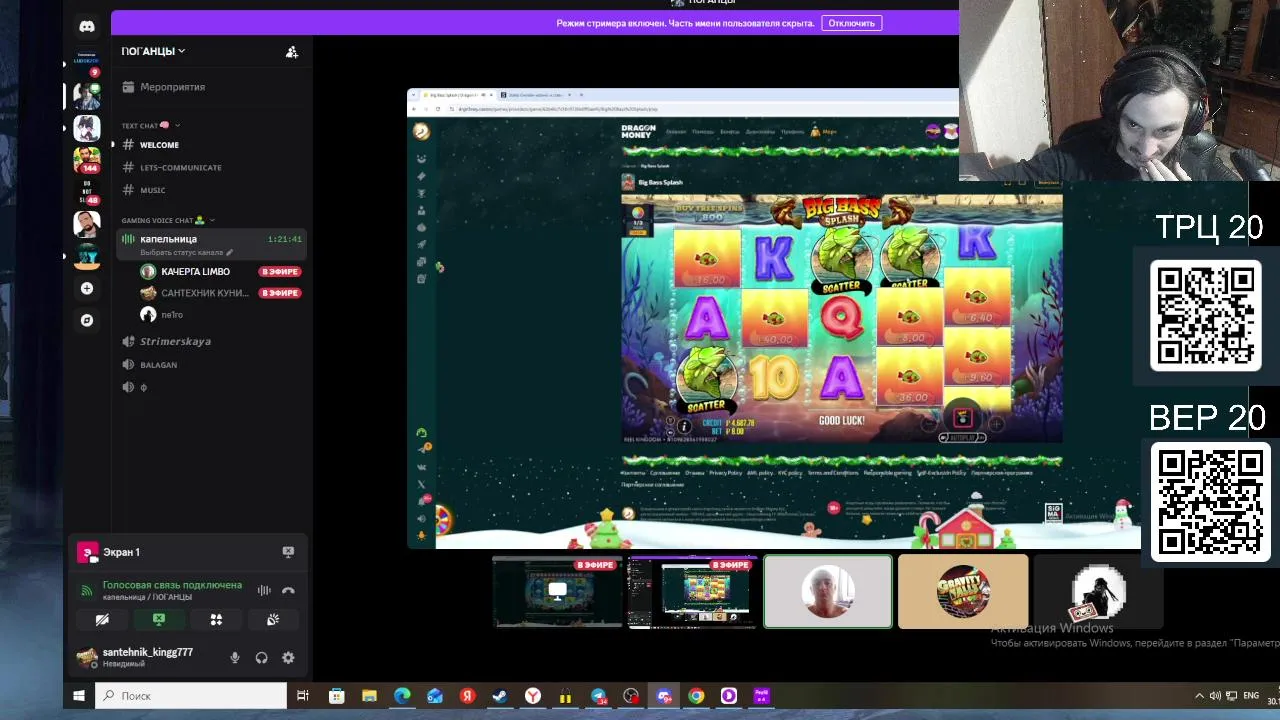Open santehnik_kingg777 user profile panel
The height and width of the screenshot is (720, 1280).
[145, 657]
